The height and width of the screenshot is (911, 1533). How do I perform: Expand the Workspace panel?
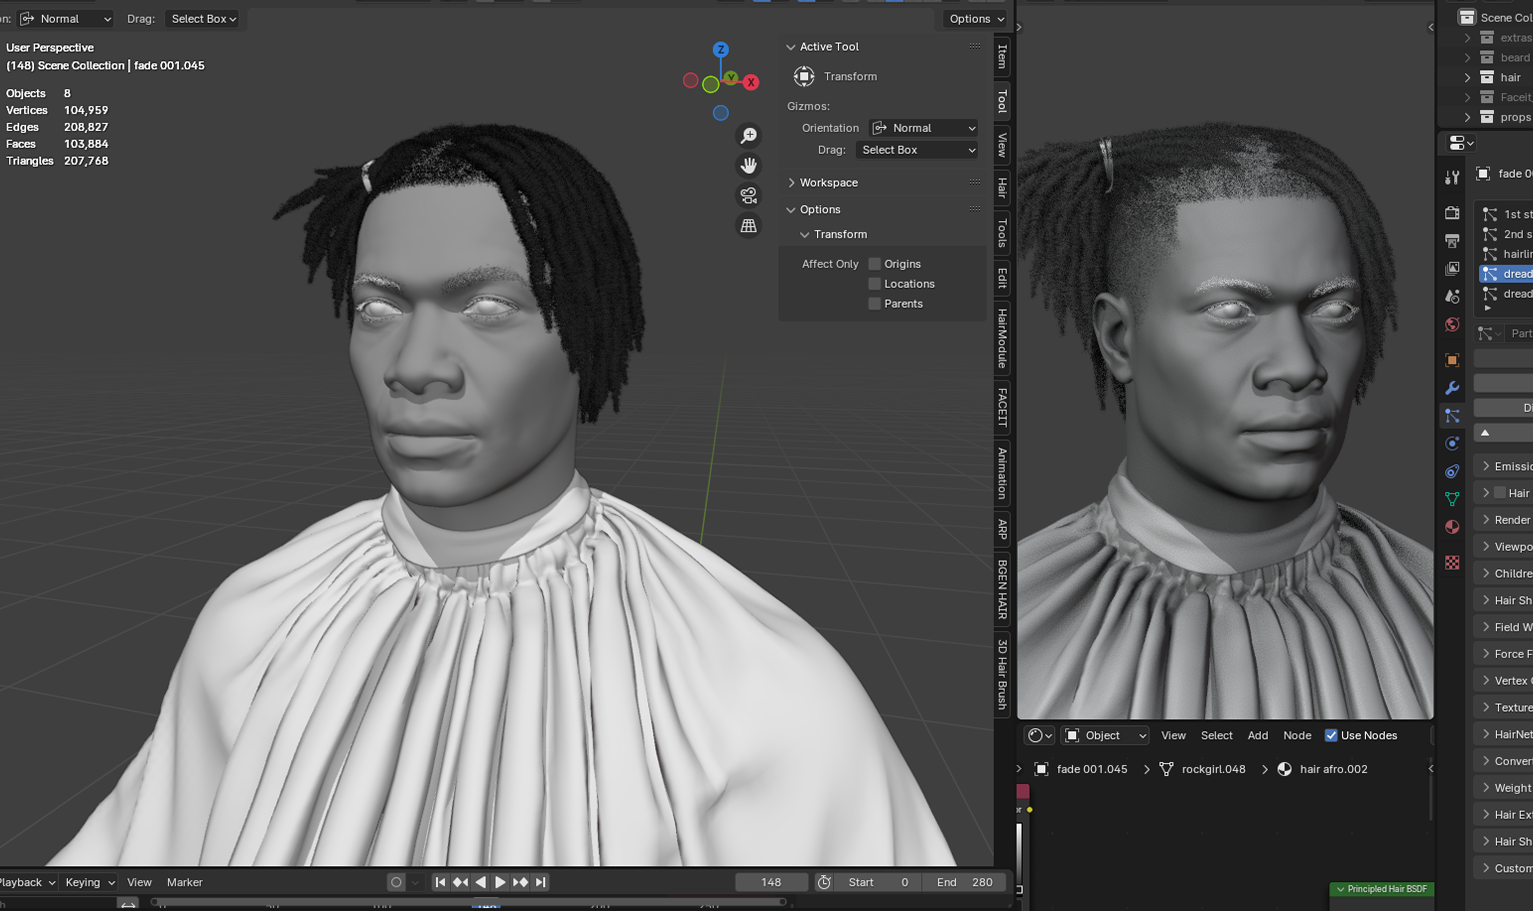pyautogui.click(x=791, y=183)
